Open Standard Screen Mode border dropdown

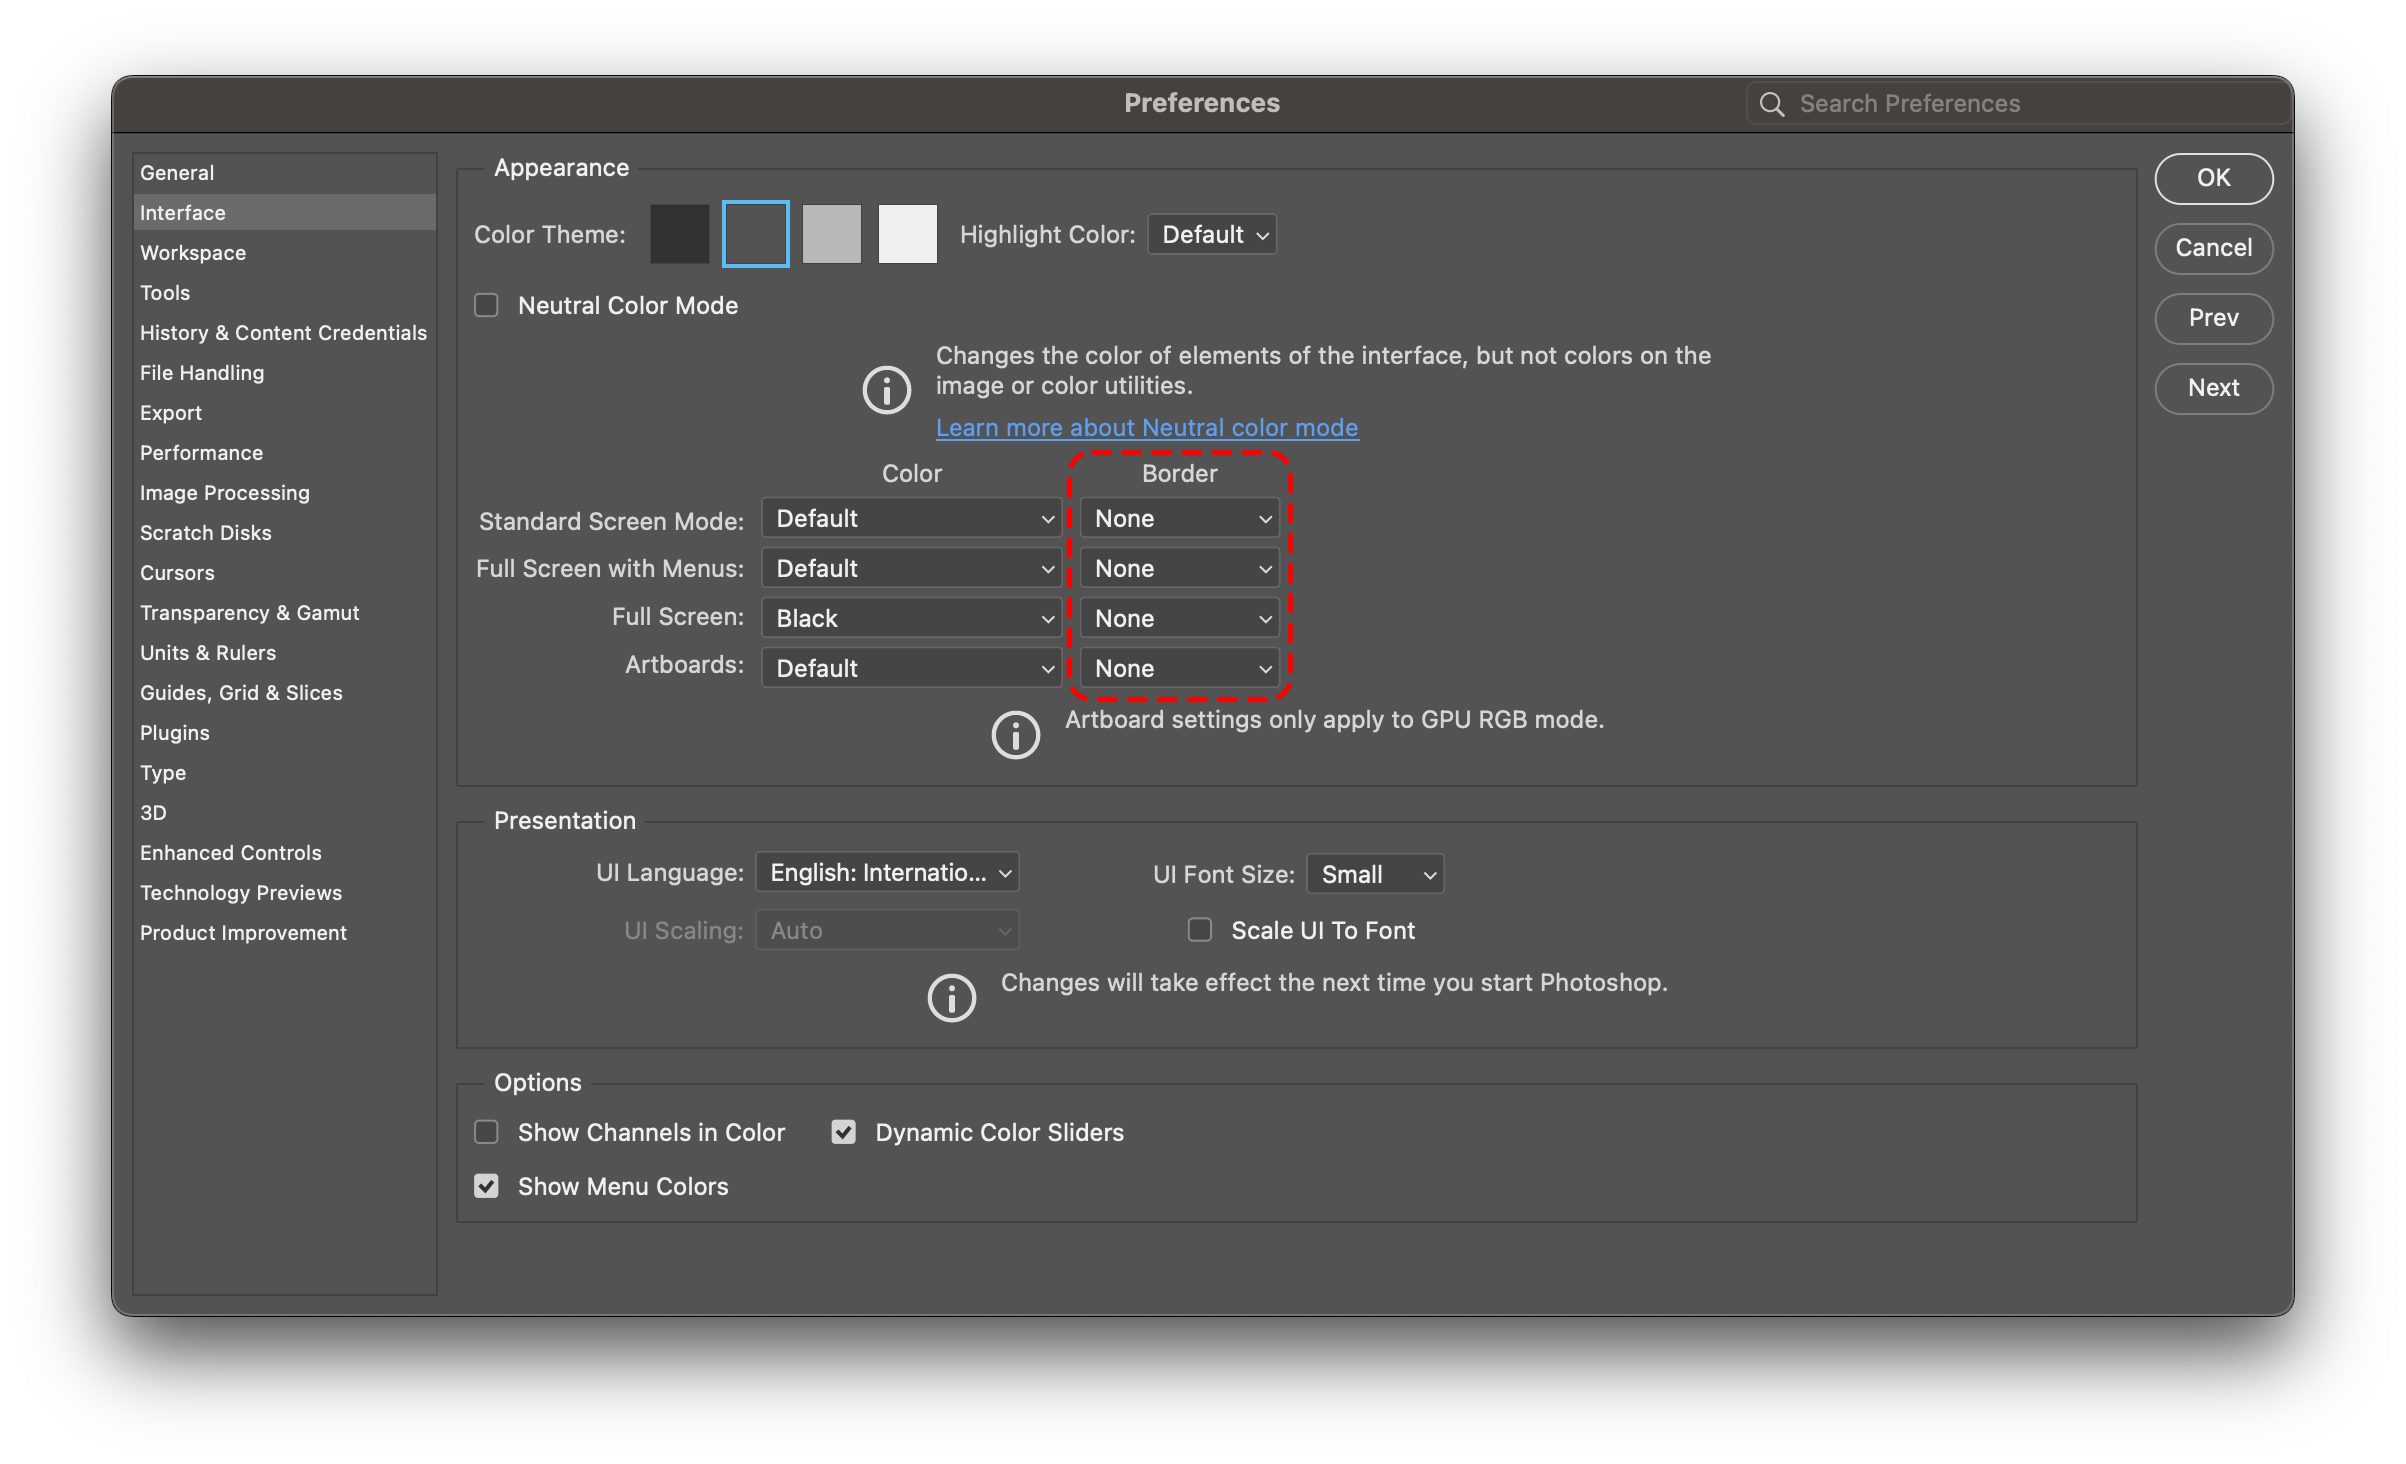[x=1180, y=518]
